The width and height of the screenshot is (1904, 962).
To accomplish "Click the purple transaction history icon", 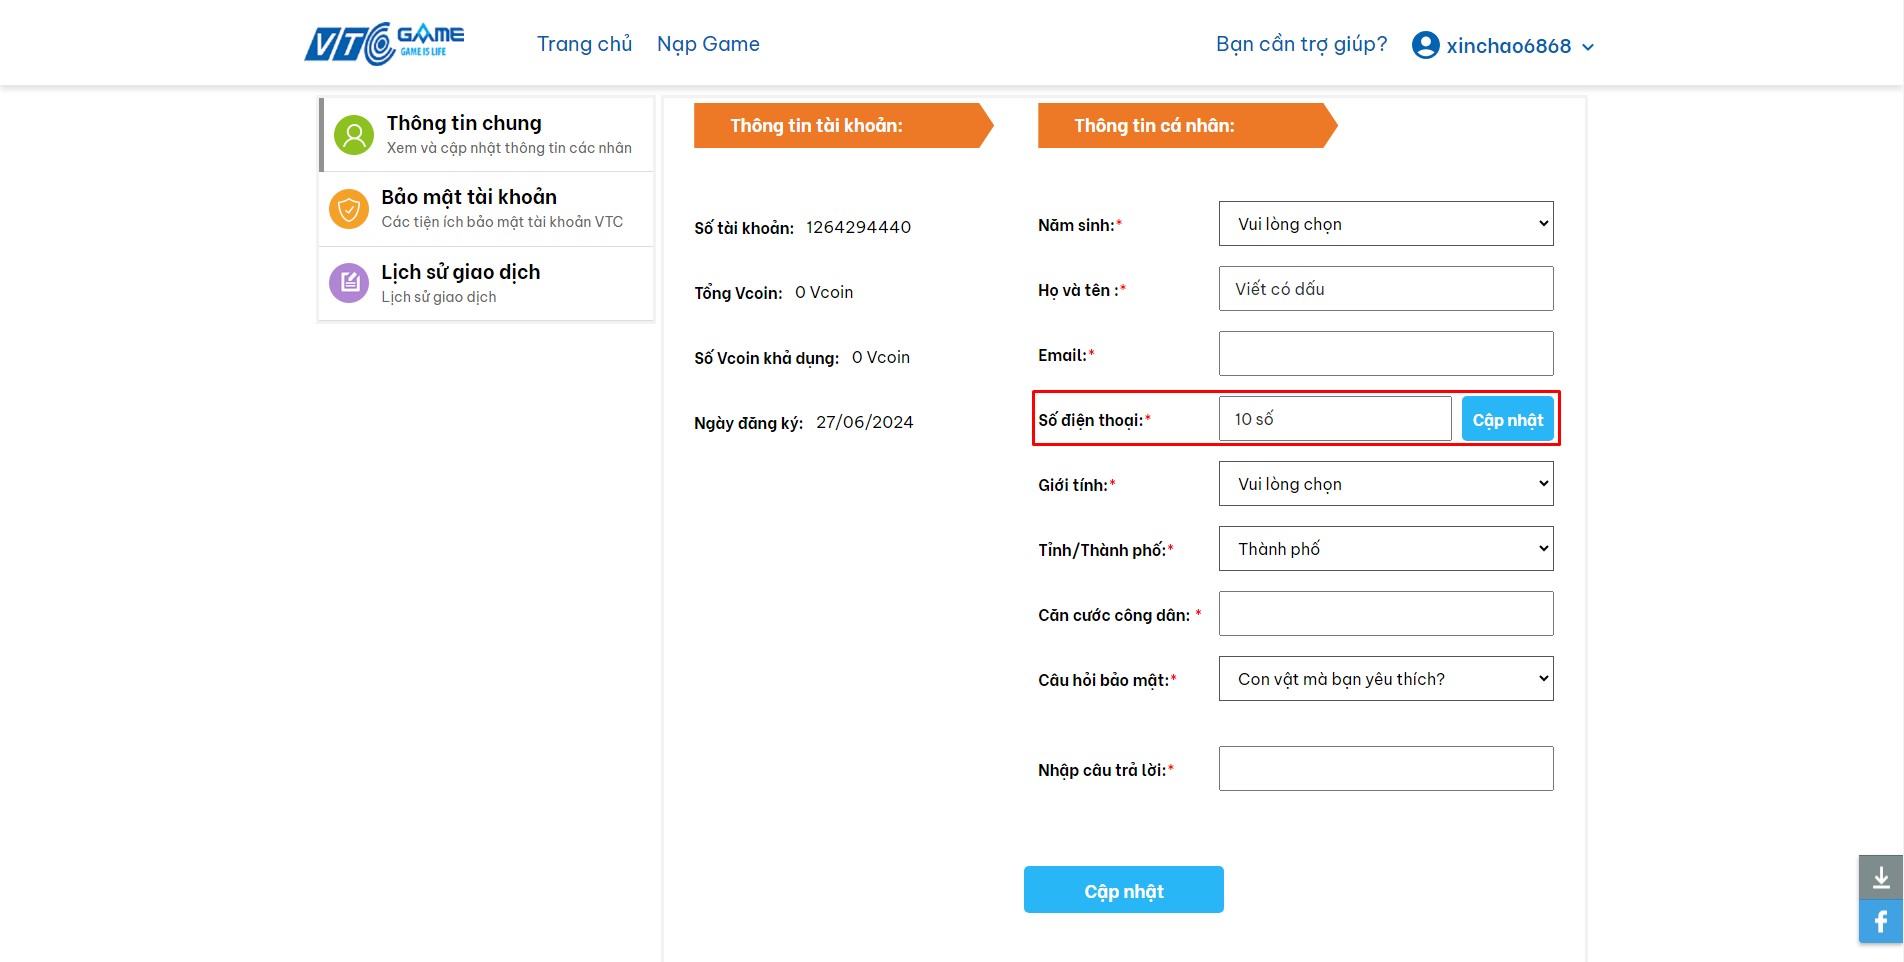I will point(349,283).
